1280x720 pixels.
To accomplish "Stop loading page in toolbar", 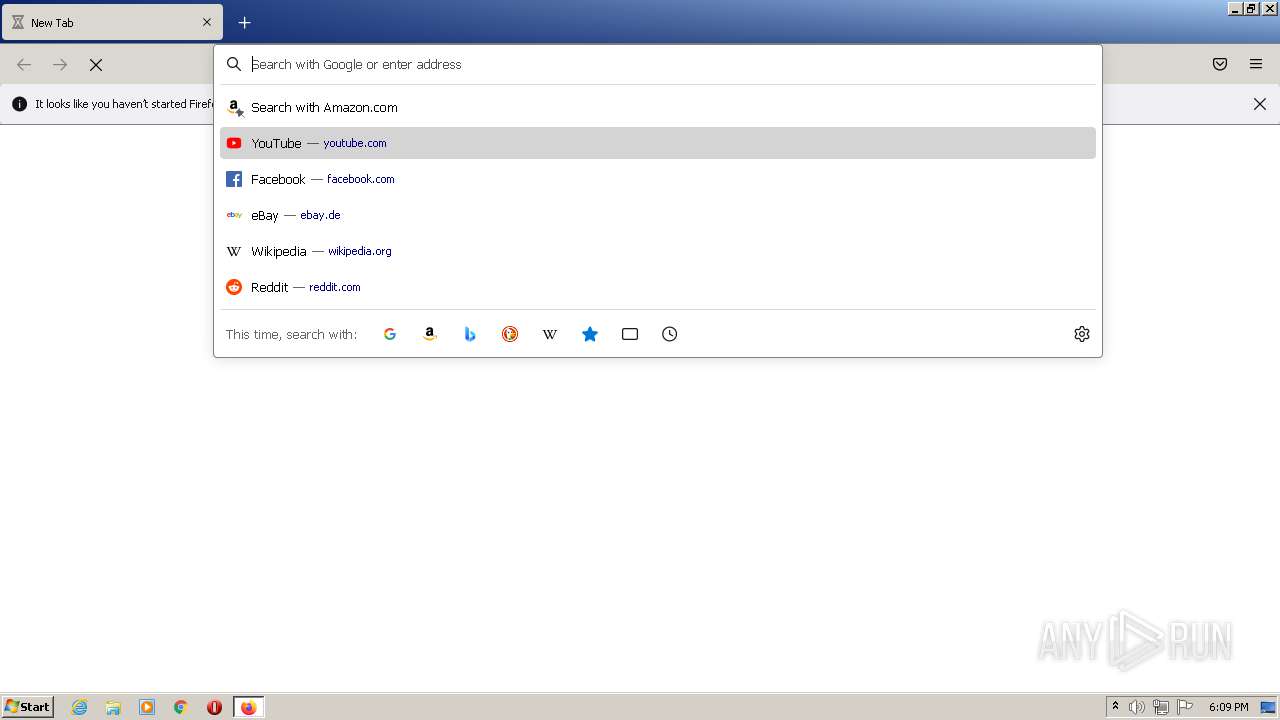I will (x=96, y=64).
